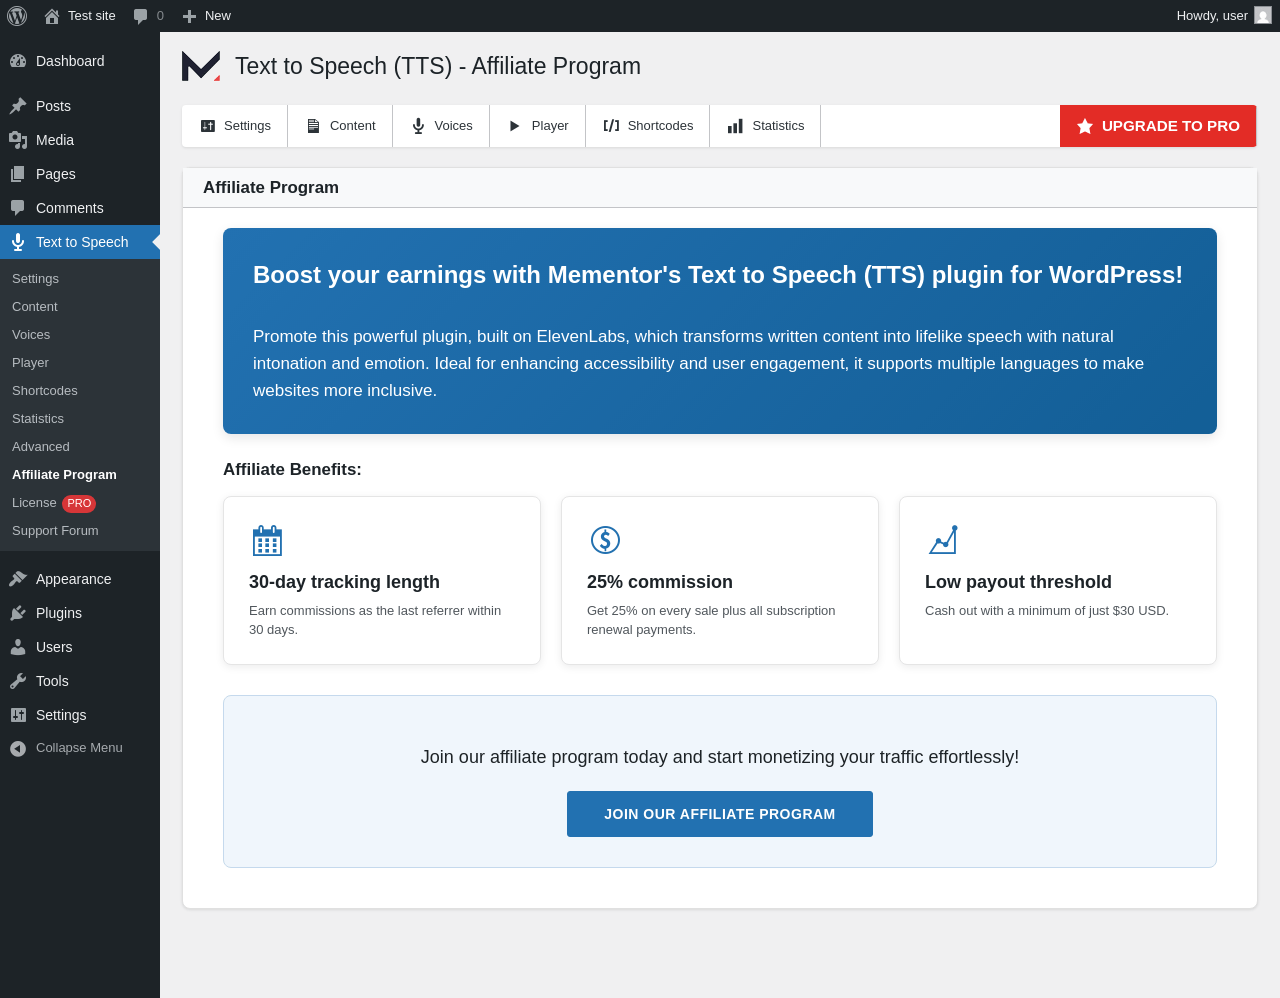This screenshot has height=998, width=1280.
Task: Click the Collapse Menu arrow icon
Action: pyautogui.click(x=18, y=748)
